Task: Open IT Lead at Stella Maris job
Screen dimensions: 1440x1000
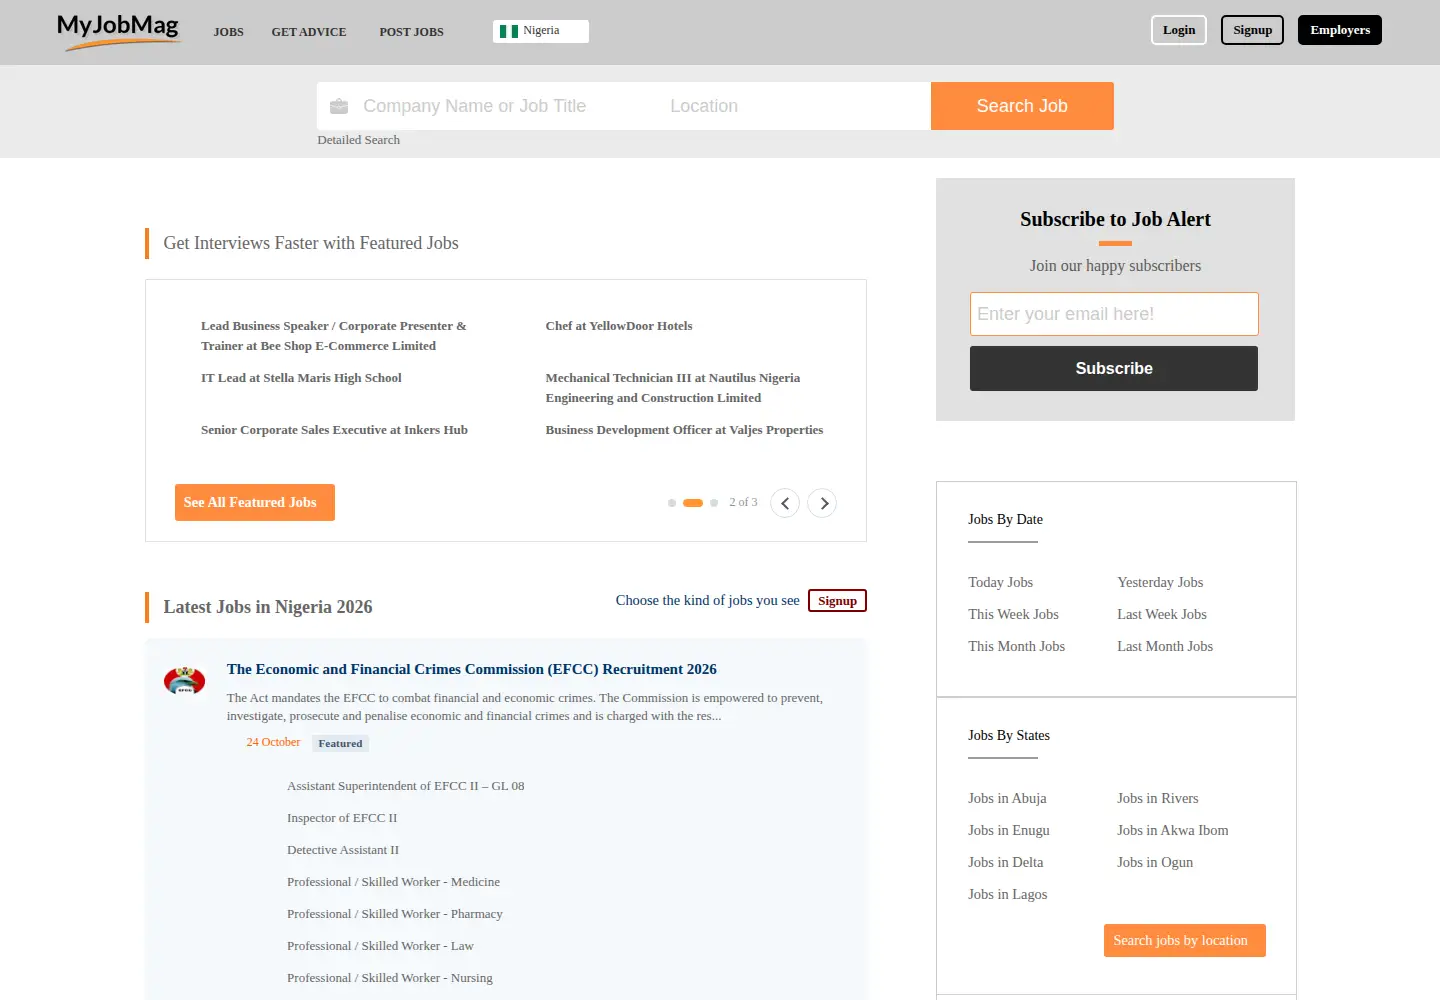Action: pos(301,378)
